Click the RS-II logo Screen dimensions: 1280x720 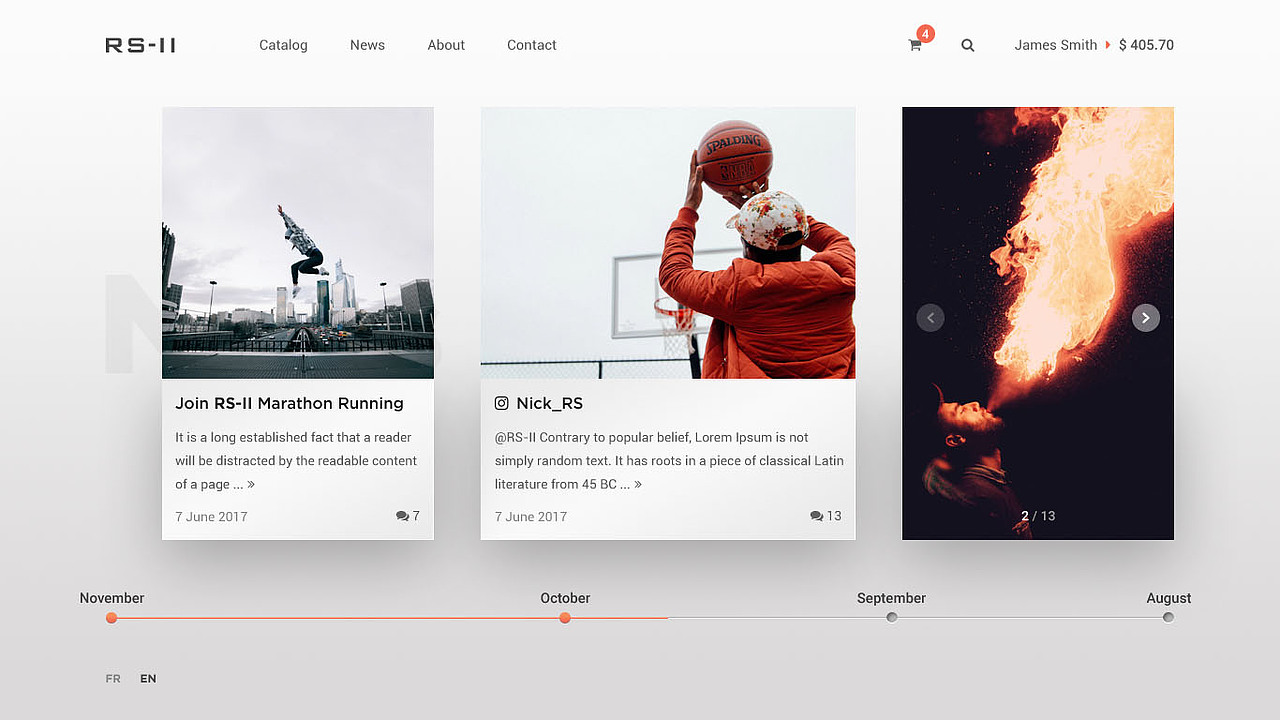click(140, 45)
